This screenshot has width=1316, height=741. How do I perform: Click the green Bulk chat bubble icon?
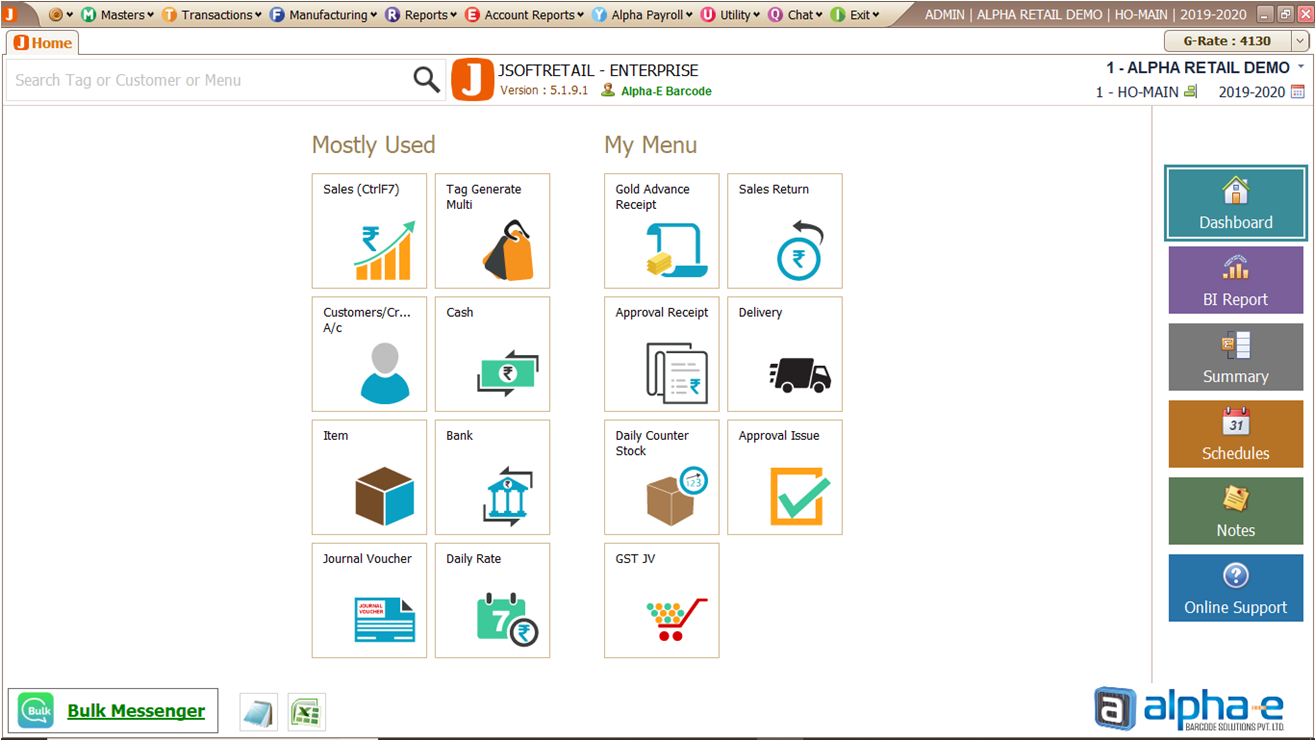(36, 711)
